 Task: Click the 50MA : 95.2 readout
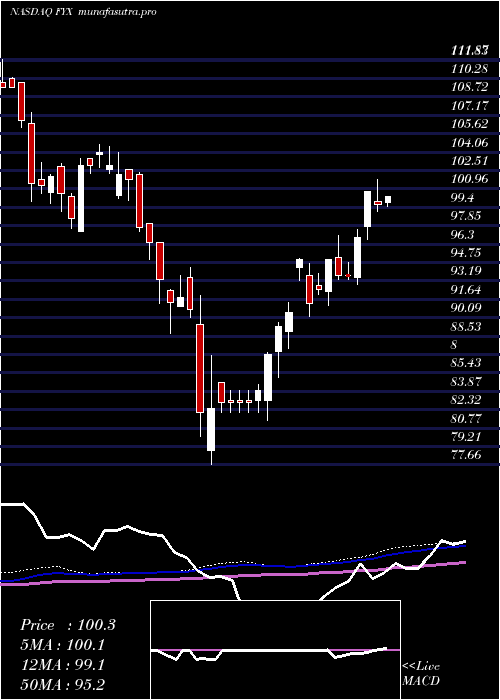[62, 685]
